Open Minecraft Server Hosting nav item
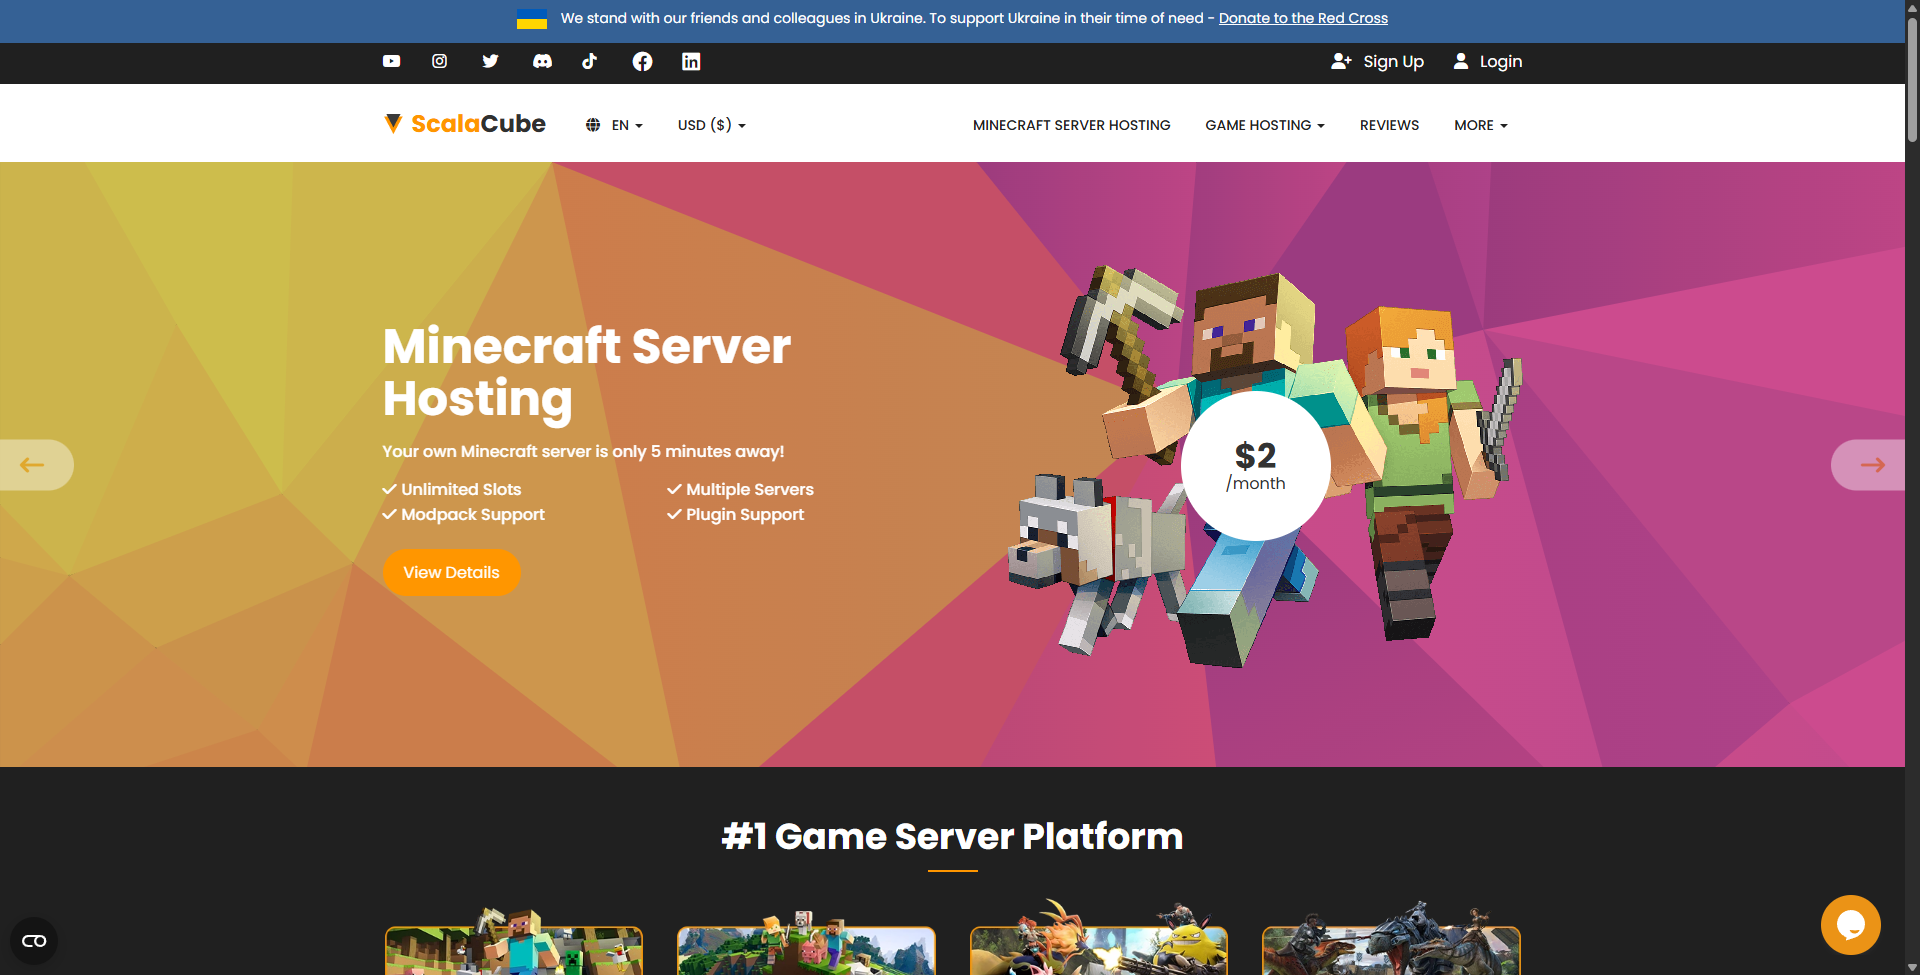This screenshot has width=1920, height=975. (x=1072, y=125)
